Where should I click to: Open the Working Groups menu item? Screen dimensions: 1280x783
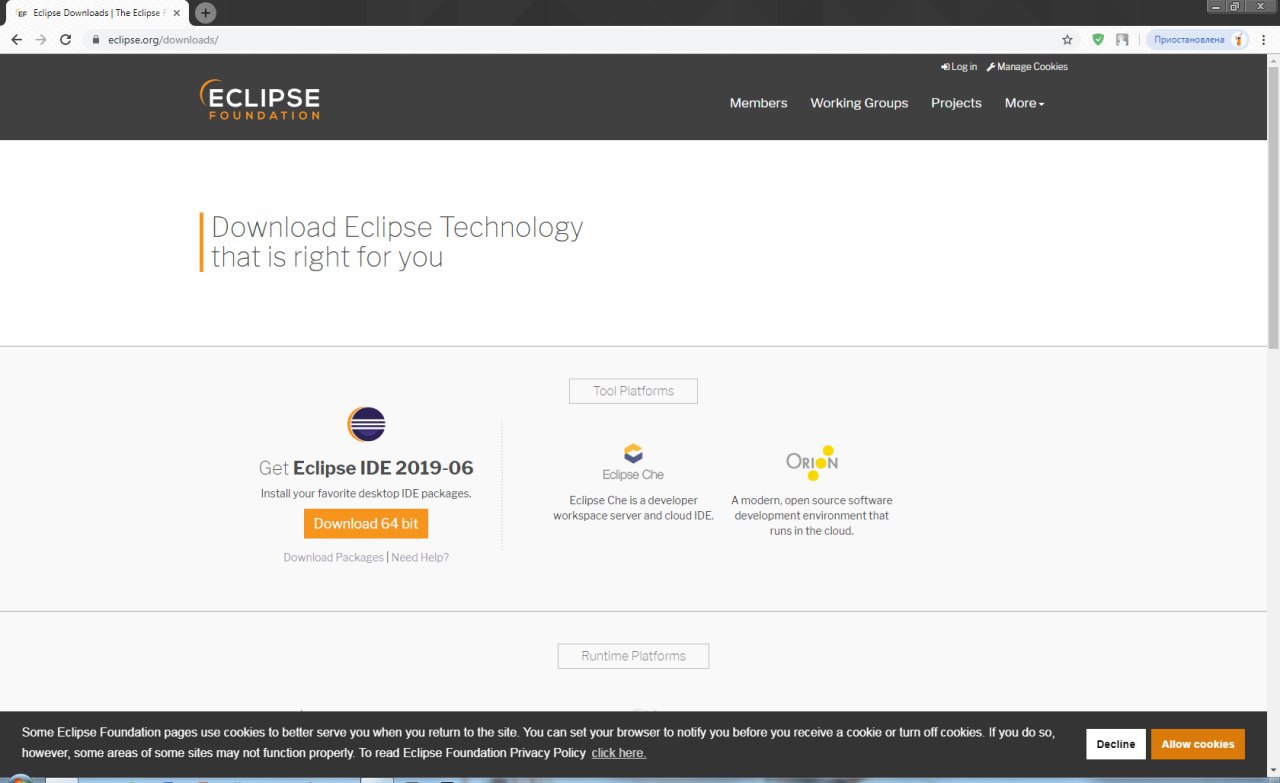click(x=859, y=103)
